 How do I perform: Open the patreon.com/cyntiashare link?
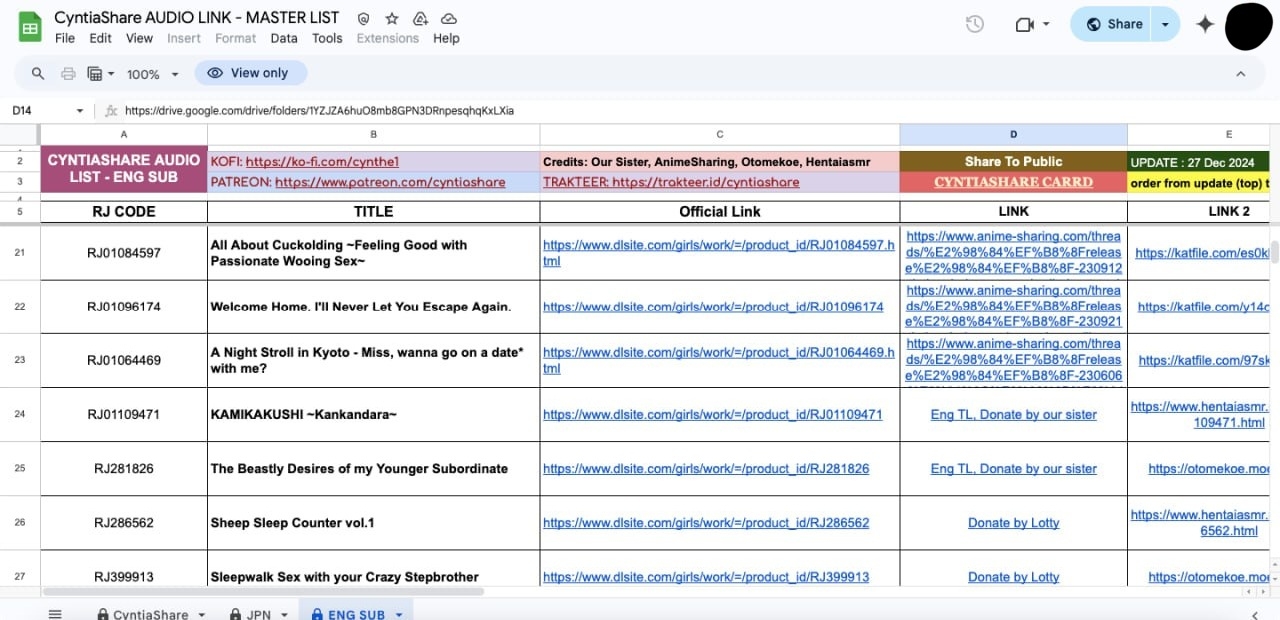[x=390, y=182]
